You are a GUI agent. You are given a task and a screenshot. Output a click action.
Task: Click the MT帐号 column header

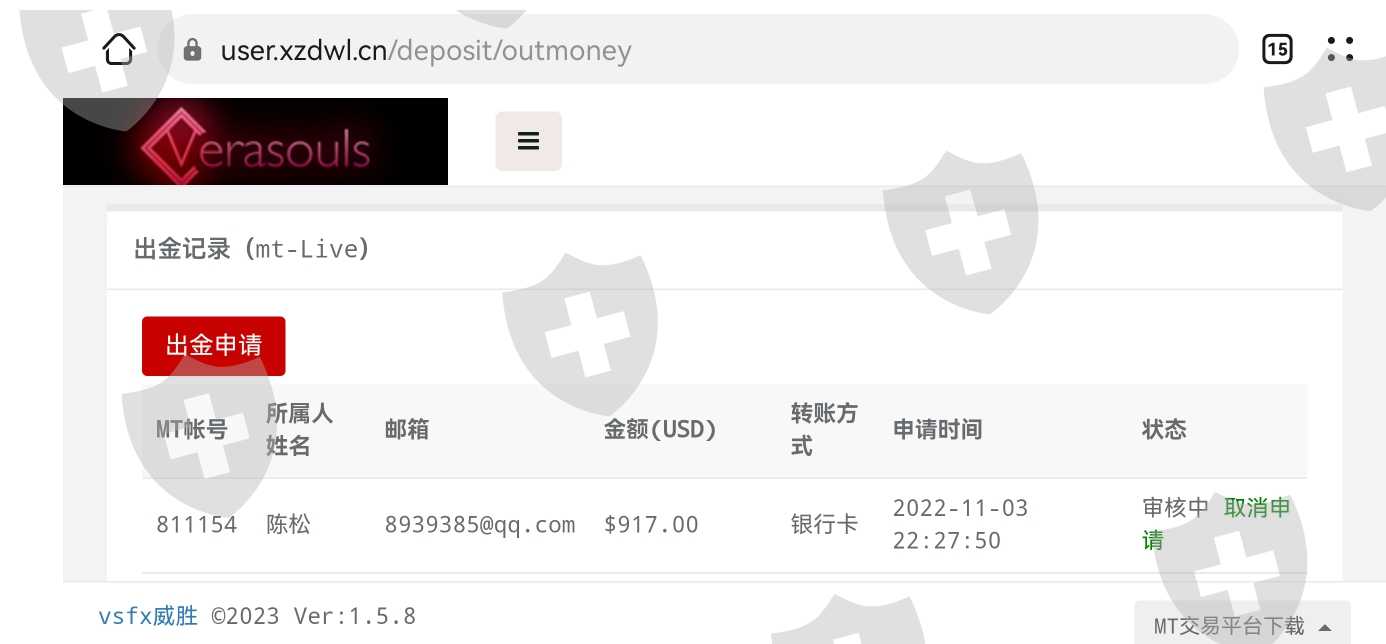tap(192, 430)
